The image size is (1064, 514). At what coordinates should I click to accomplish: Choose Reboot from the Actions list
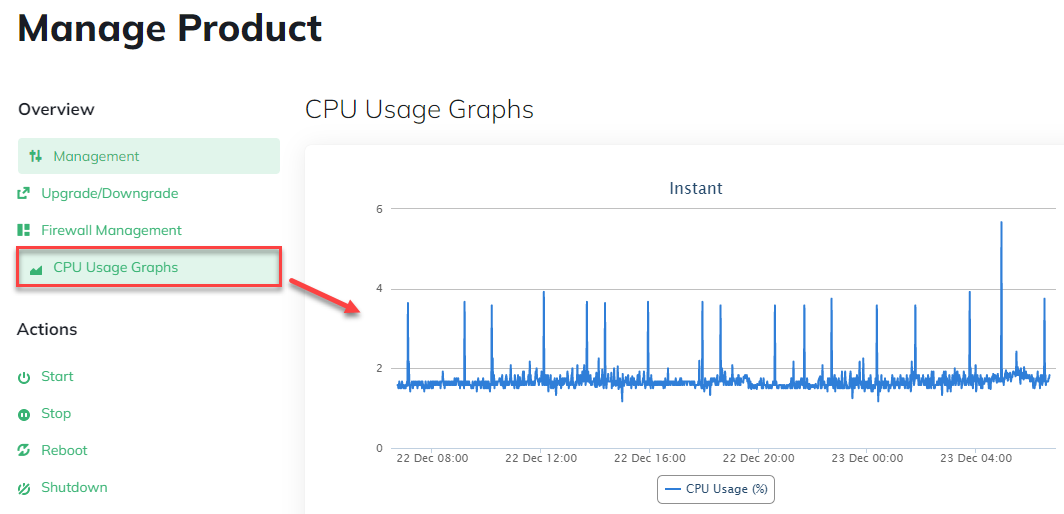point(64,450)
